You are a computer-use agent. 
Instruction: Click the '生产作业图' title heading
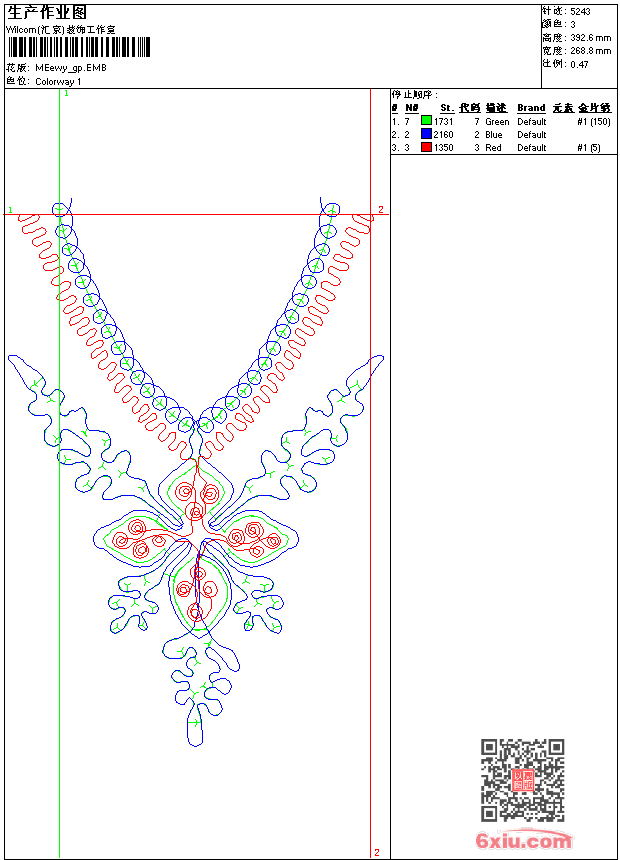click(x=47, y=13)
